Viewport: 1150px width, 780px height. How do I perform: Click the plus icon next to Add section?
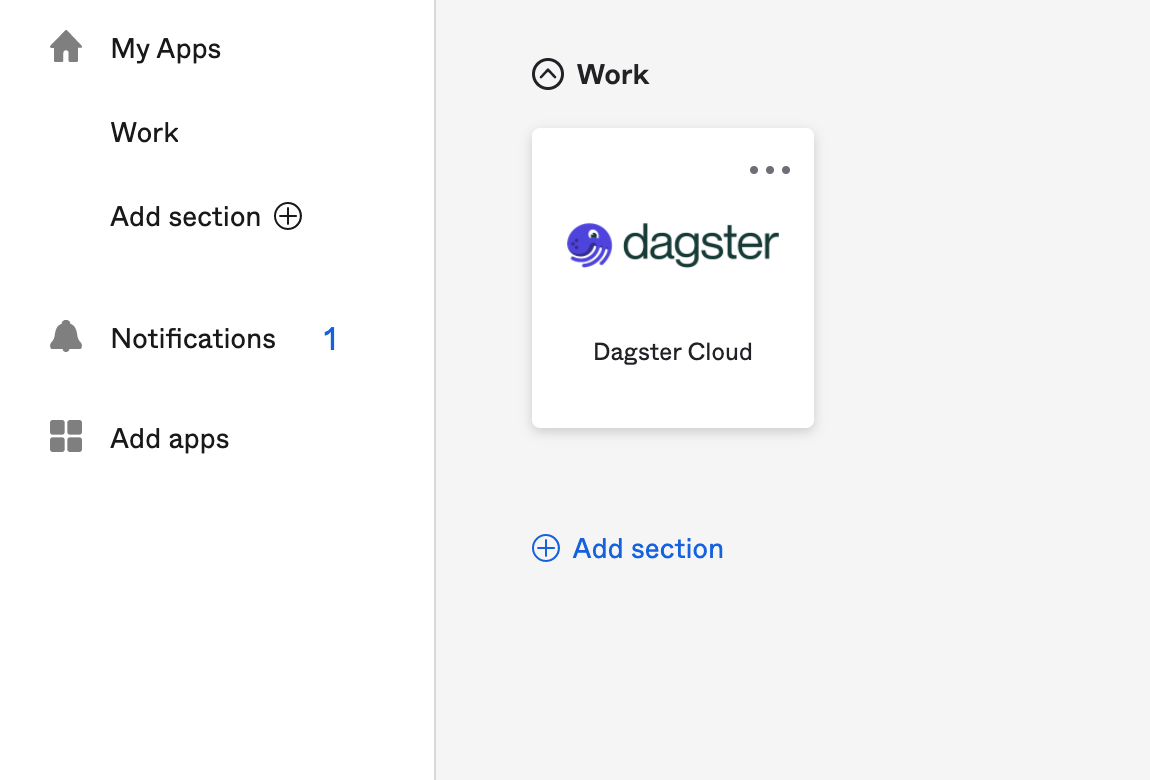tap(288, 216)
